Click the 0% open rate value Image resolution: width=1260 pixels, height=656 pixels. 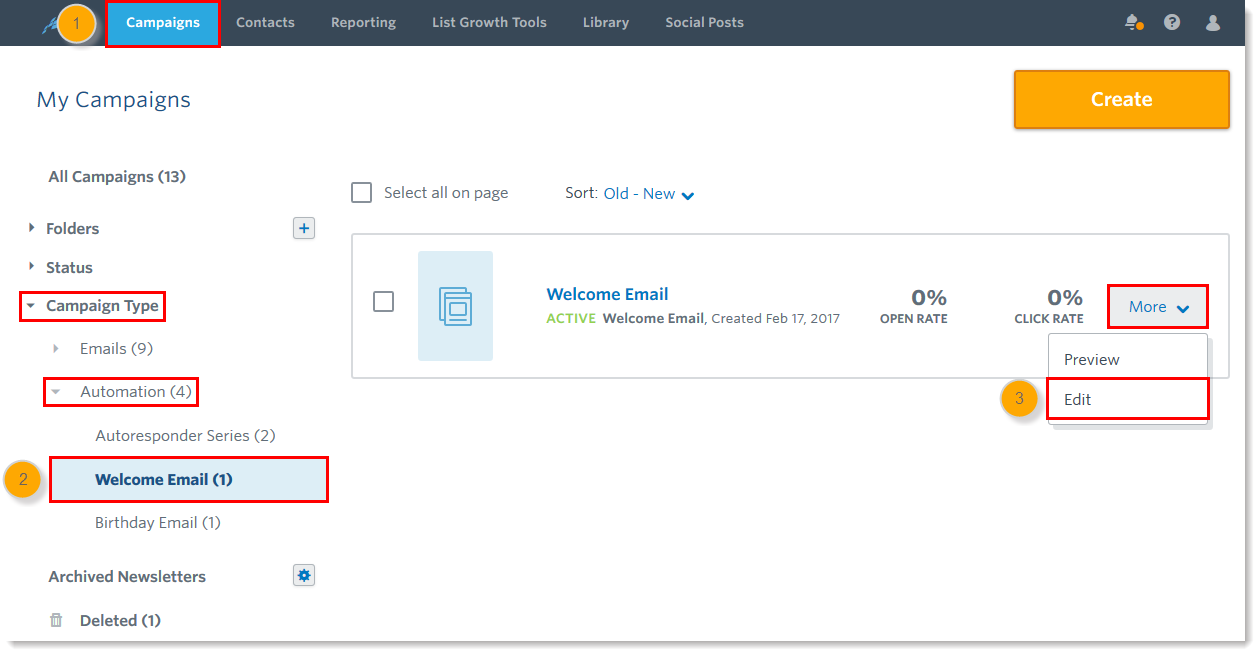click(x=929, y=297)
